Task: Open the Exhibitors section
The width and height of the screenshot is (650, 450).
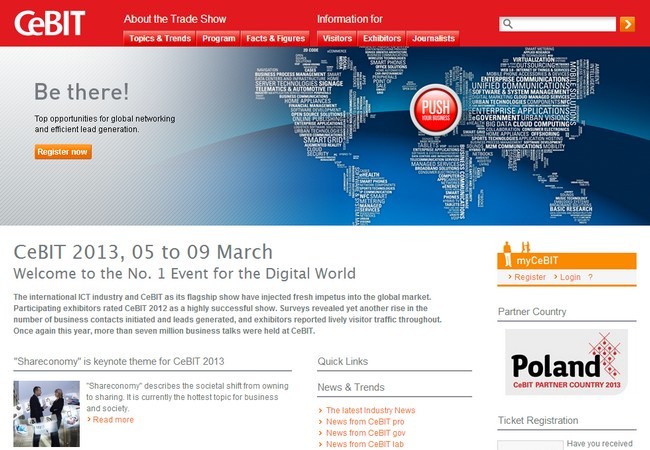Action: click(382, 39)
